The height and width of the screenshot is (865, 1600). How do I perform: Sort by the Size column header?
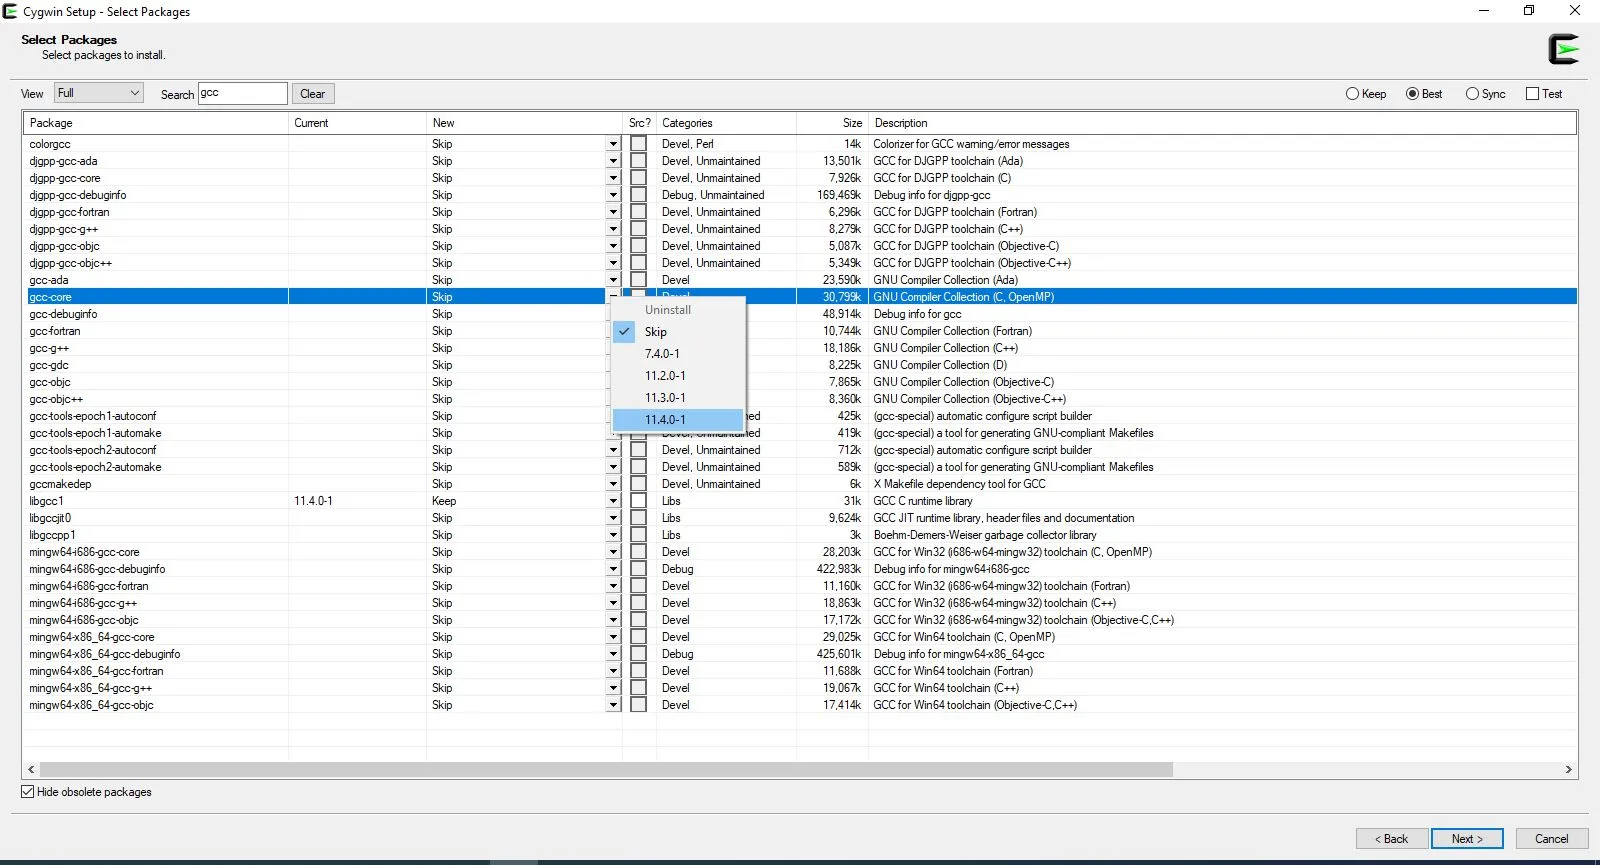832,123
